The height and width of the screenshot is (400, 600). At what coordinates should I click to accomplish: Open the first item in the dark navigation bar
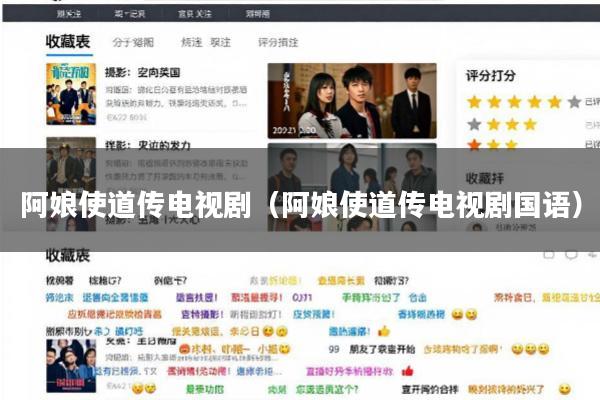[69, 14]
